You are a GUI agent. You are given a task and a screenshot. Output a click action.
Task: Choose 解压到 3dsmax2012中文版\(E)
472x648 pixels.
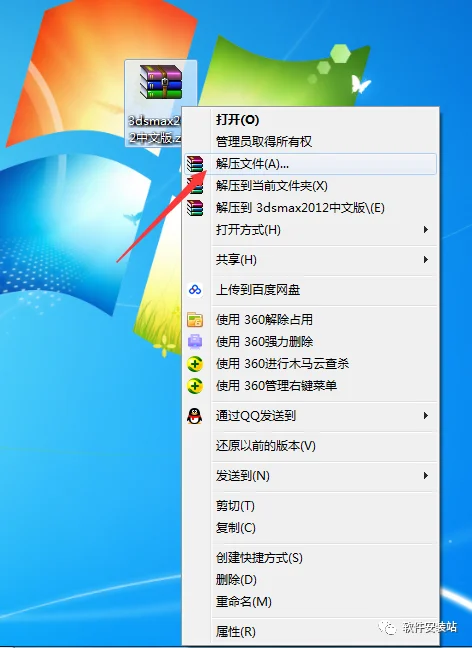click(310, 208)
